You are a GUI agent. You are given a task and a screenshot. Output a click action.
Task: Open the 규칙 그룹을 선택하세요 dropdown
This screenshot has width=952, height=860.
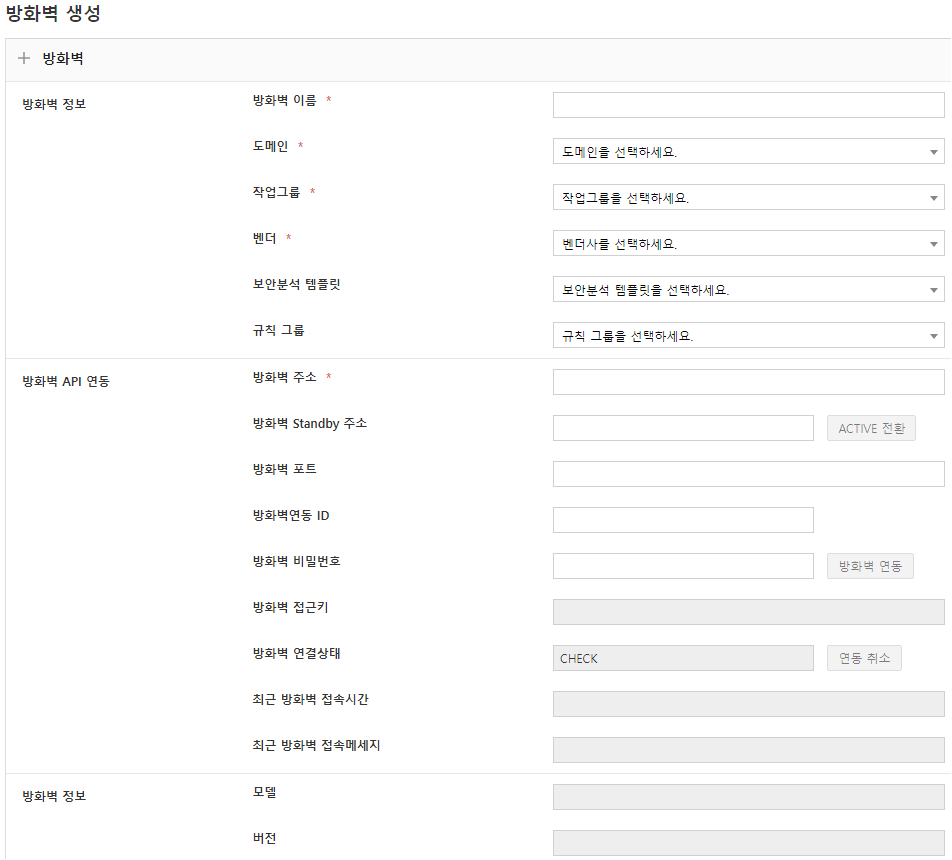(749, 335)
